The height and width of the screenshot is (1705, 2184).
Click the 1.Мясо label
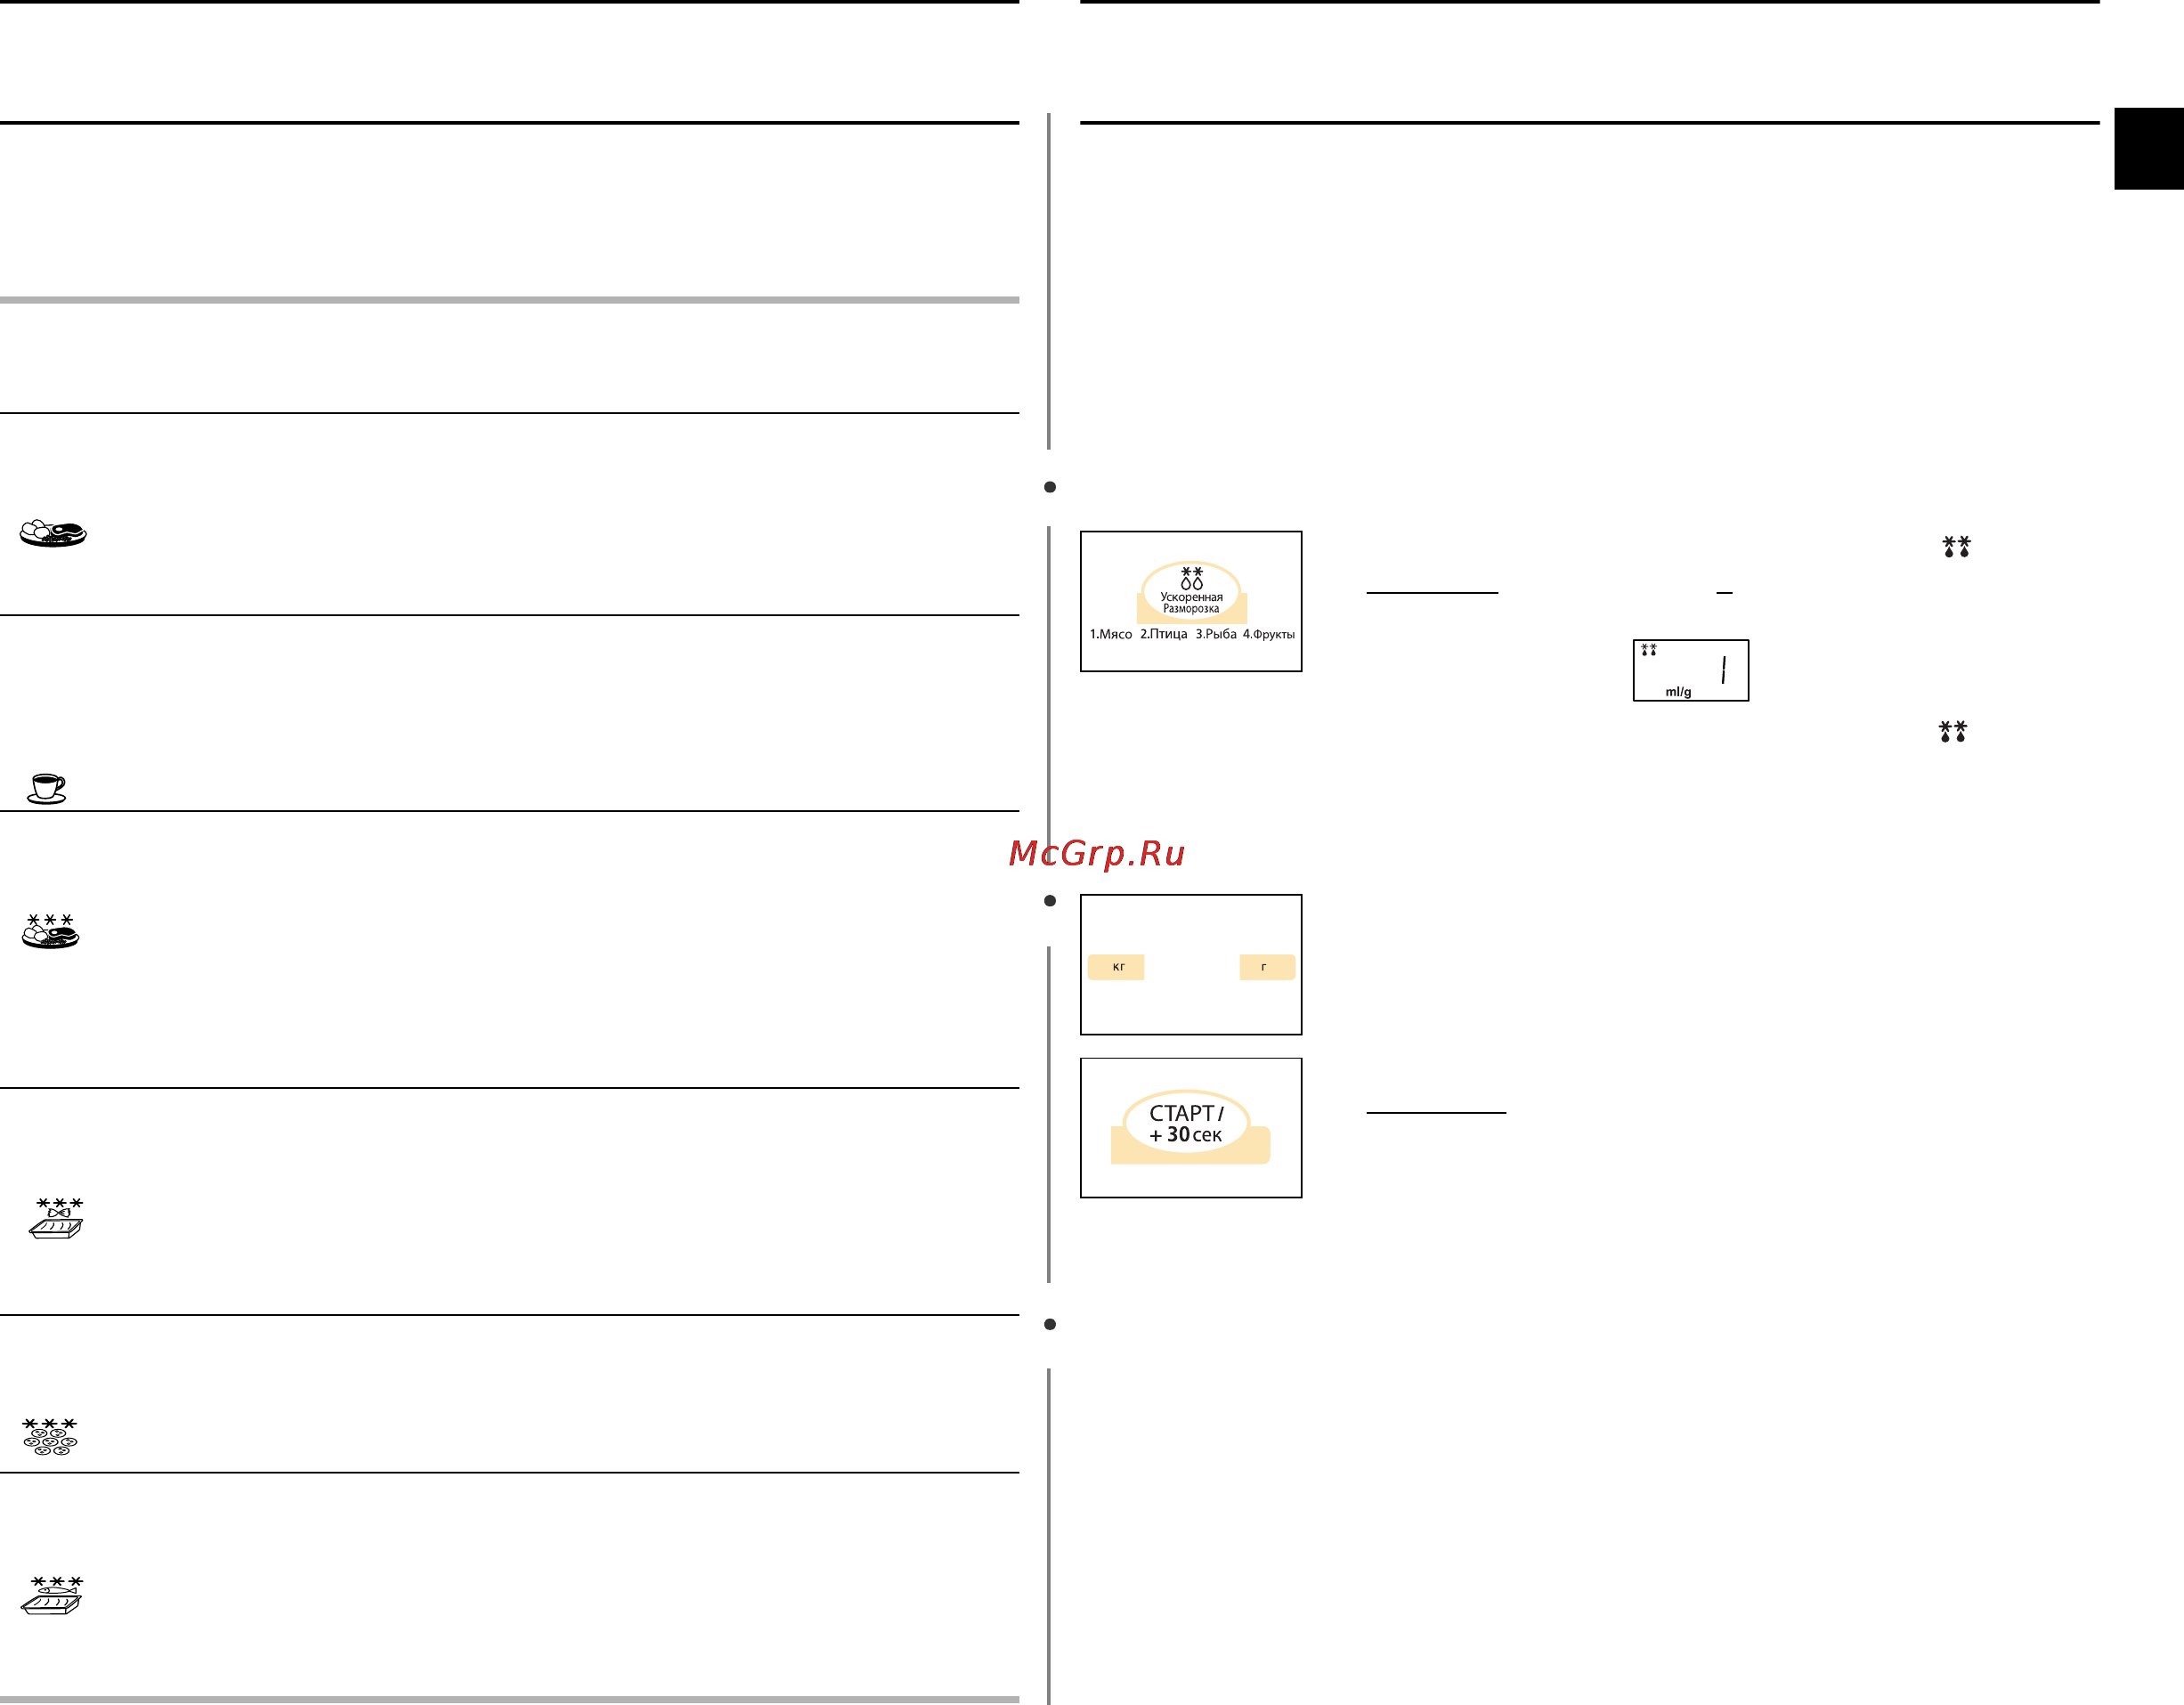[x=1111, y=634]
